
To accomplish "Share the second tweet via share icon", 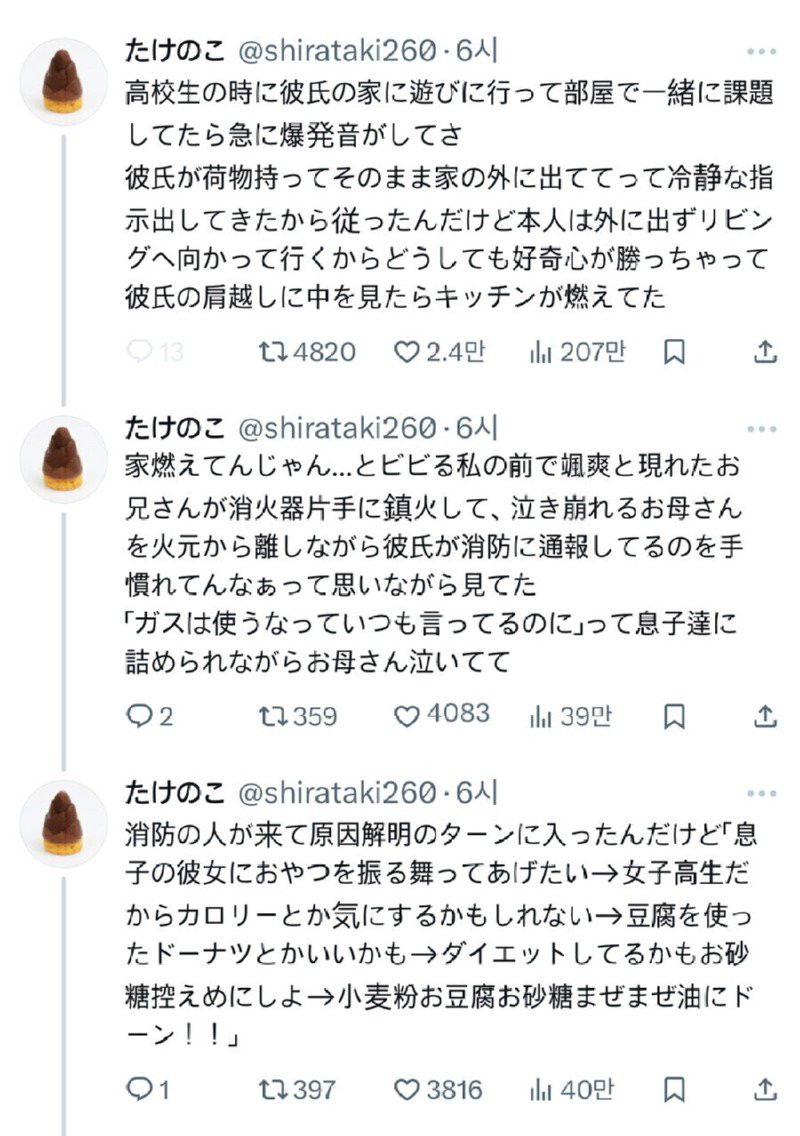I will pos(764,715).
